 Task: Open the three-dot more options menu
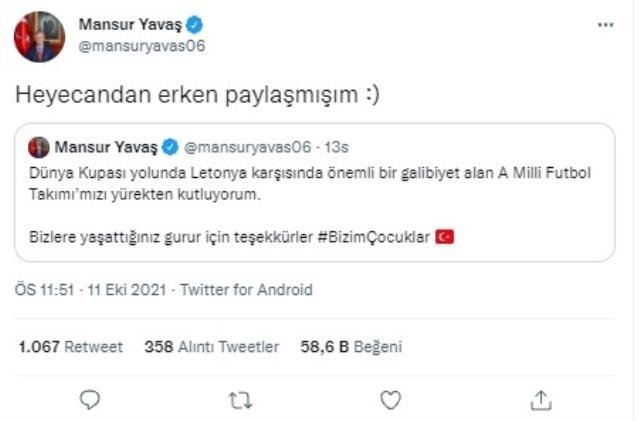coord(605,24)
